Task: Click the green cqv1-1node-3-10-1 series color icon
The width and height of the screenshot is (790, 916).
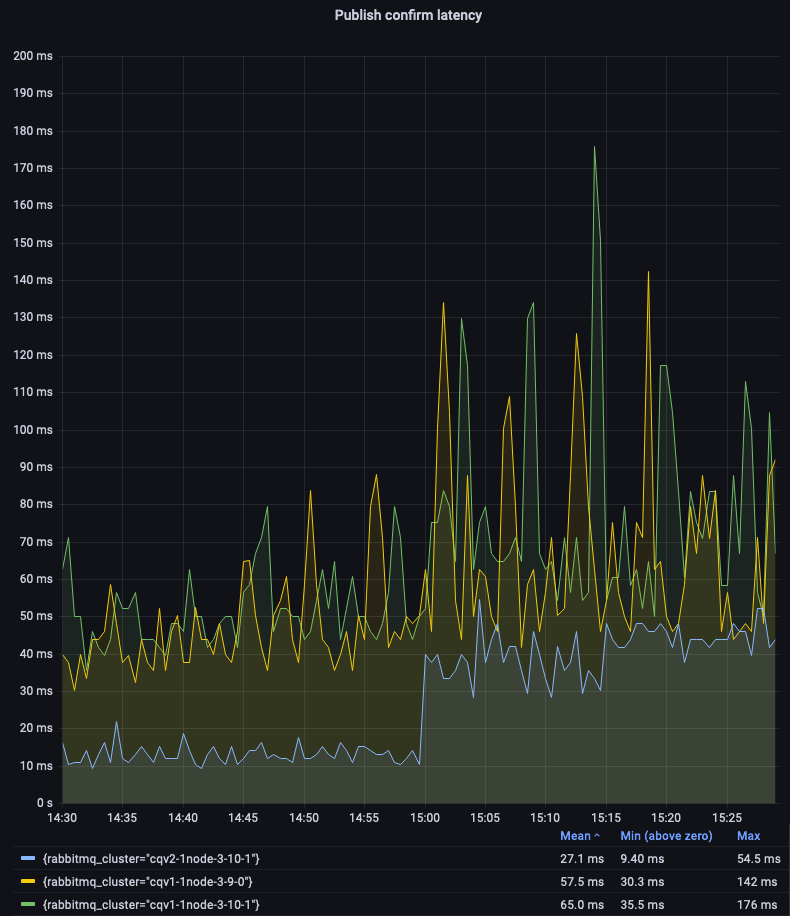Action: click(x=27, y=905)
